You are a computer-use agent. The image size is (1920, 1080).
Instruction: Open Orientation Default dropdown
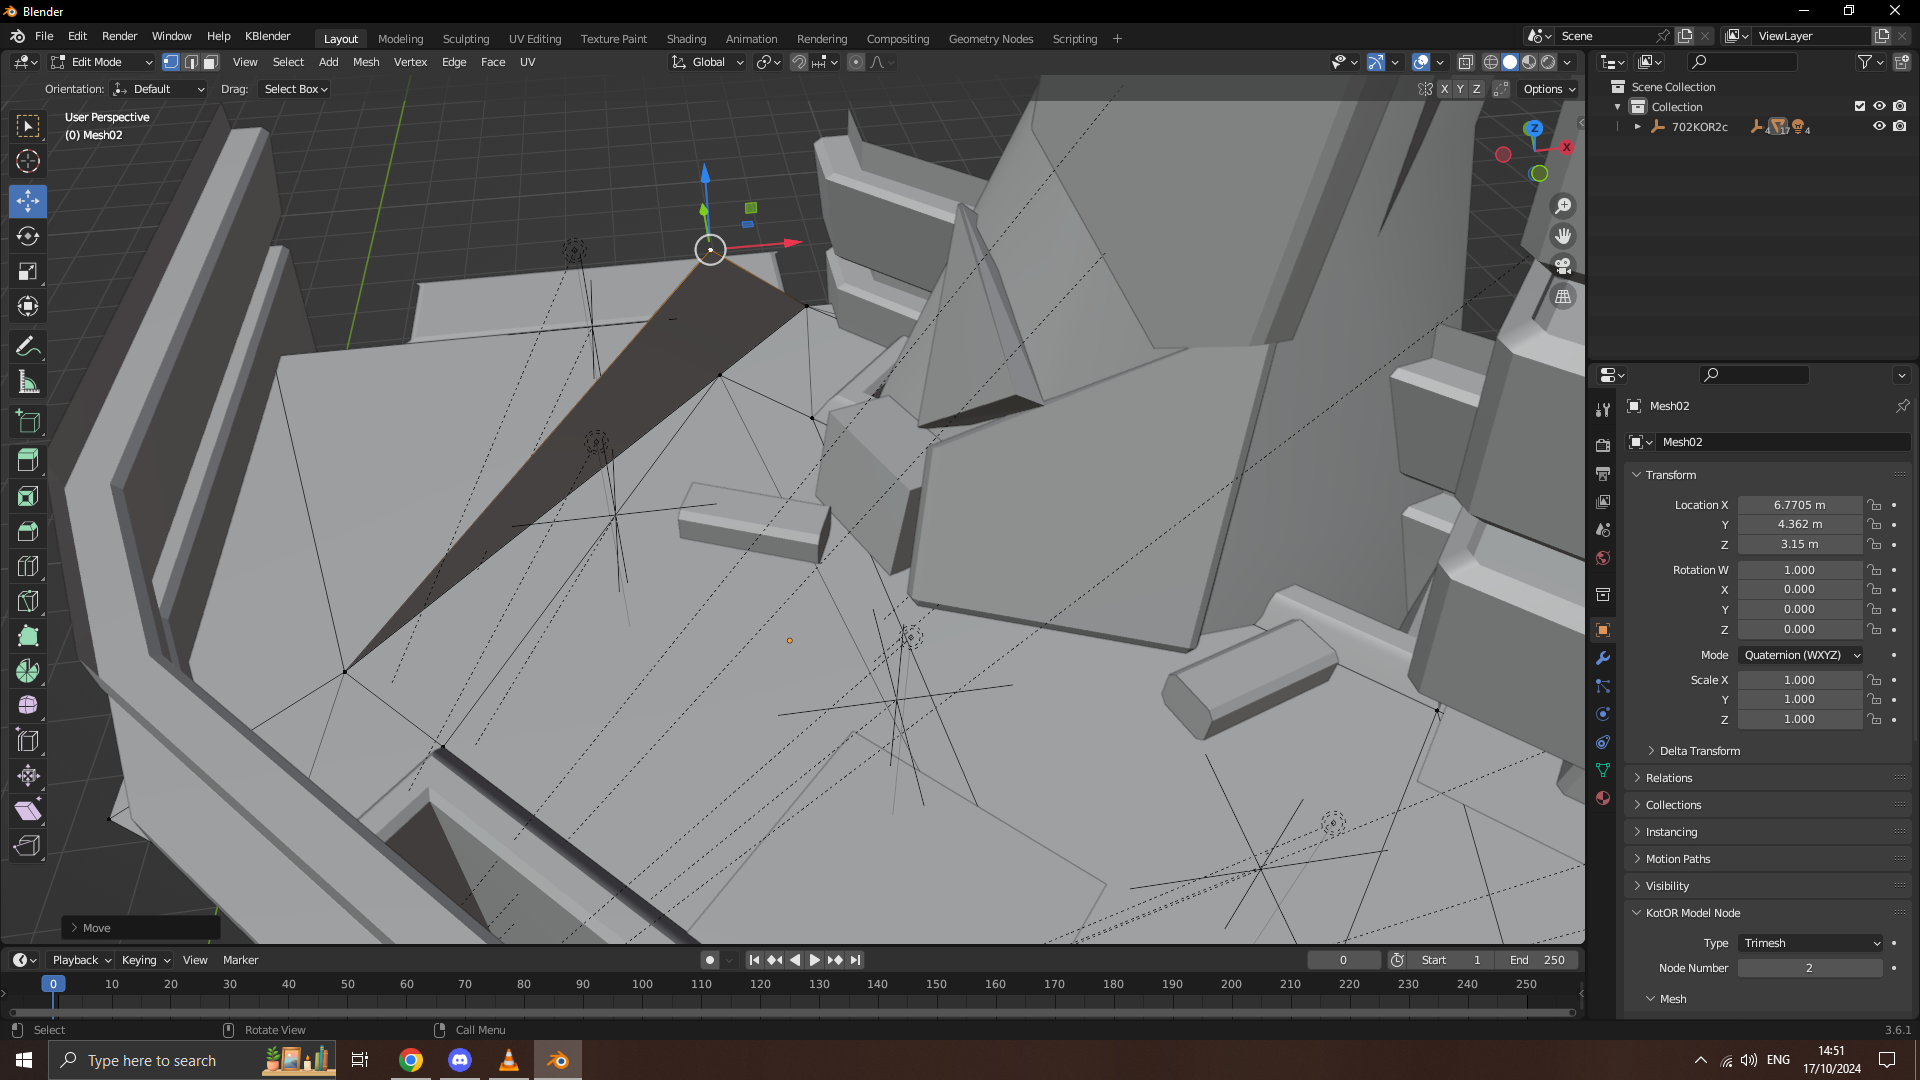click(x=159, y=89)
